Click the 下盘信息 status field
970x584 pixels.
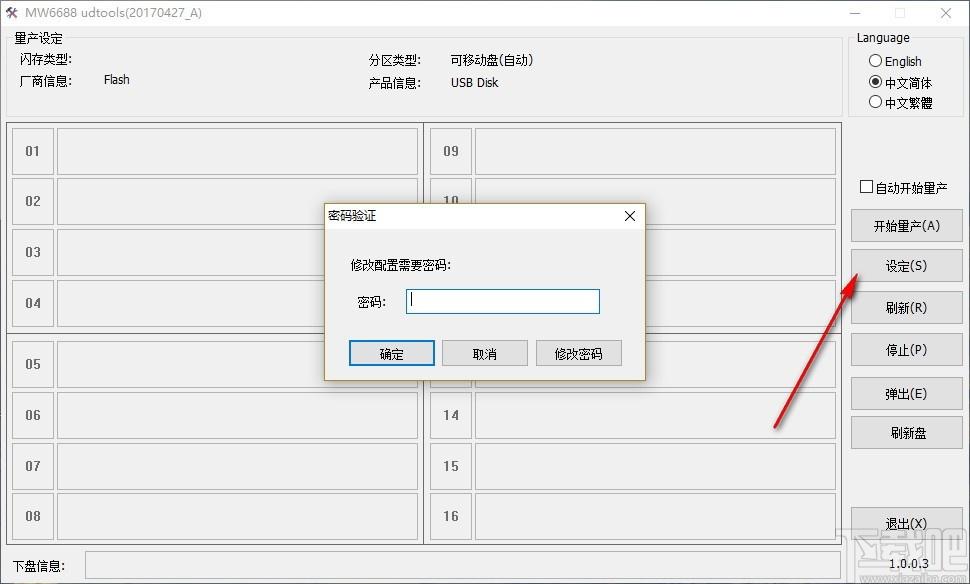pyautogui.click(x=462, y=565)
